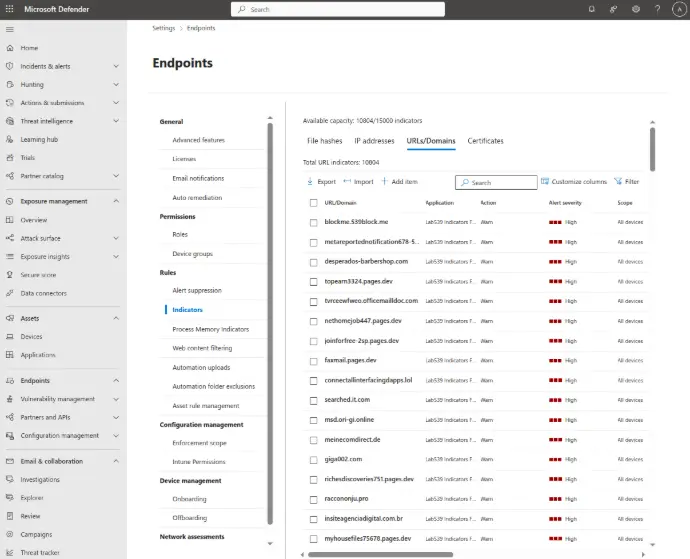The width and height of the screenshot is (690, 559).
Task: Click the Explorer icon
Action: pyautogui.click(x=10, y=498)
